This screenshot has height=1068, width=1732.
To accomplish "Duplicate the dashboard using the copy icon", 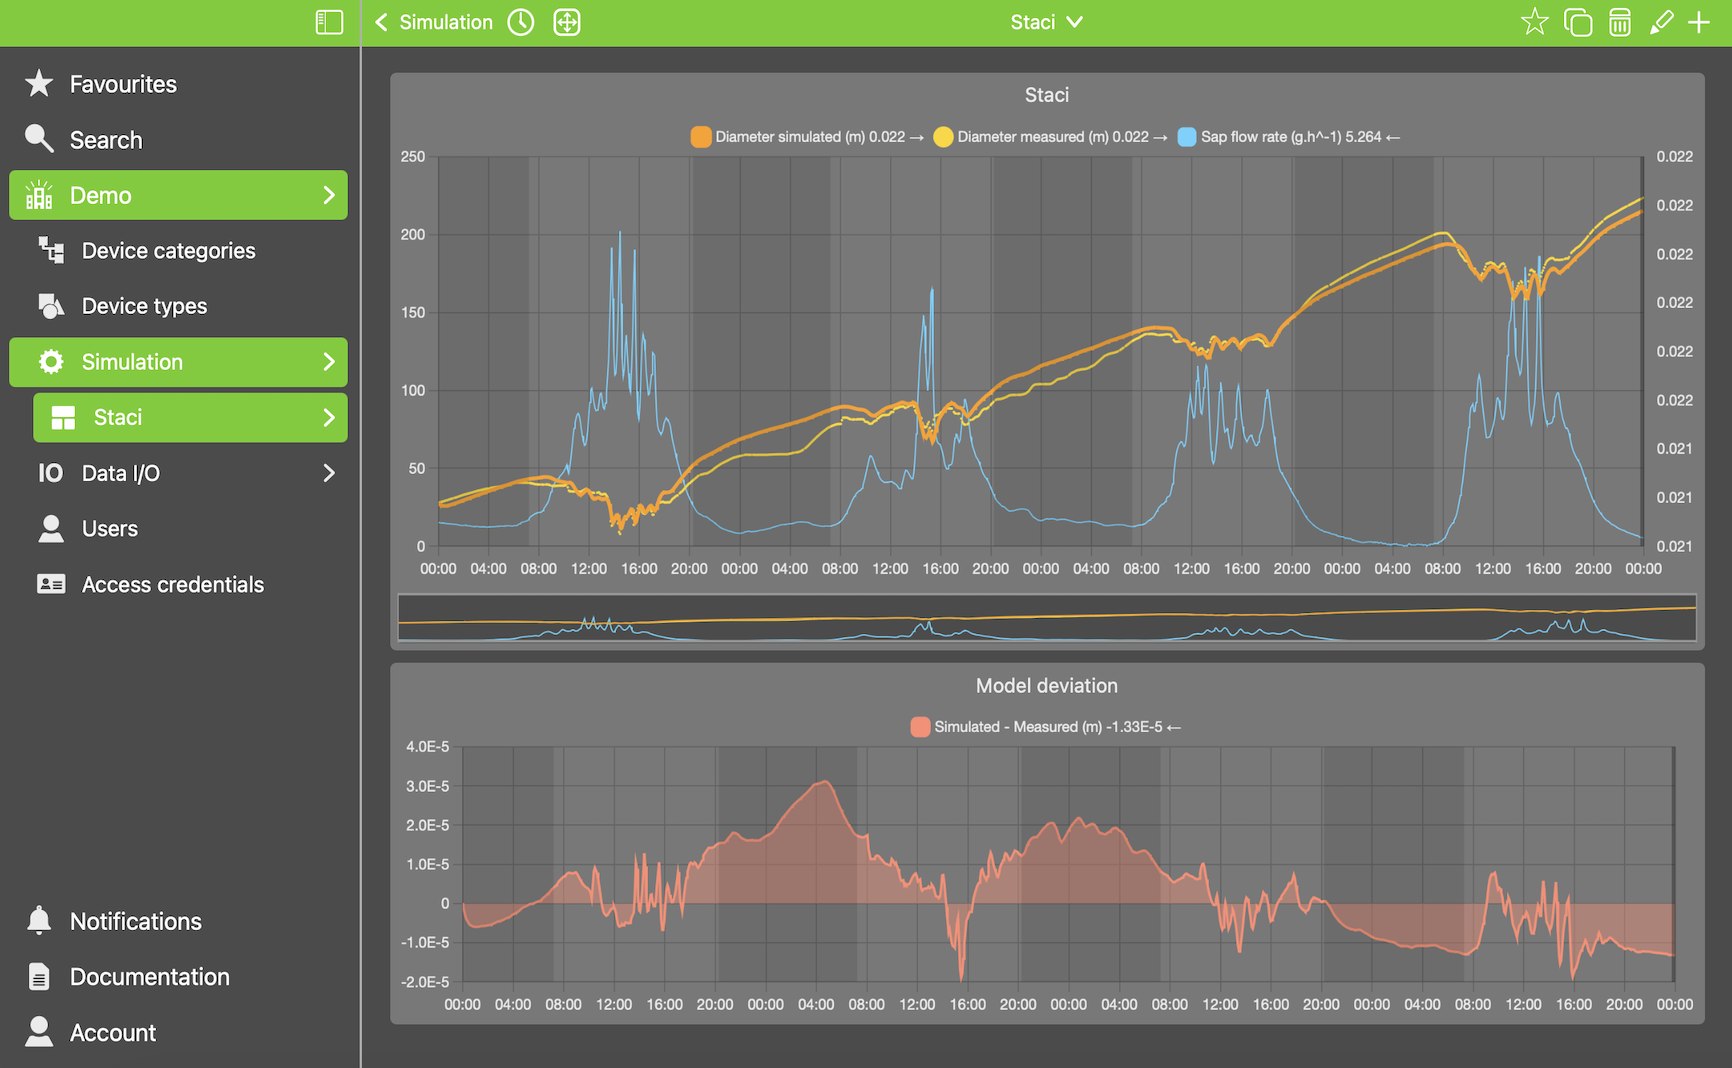I will [x=1578, y=21].
